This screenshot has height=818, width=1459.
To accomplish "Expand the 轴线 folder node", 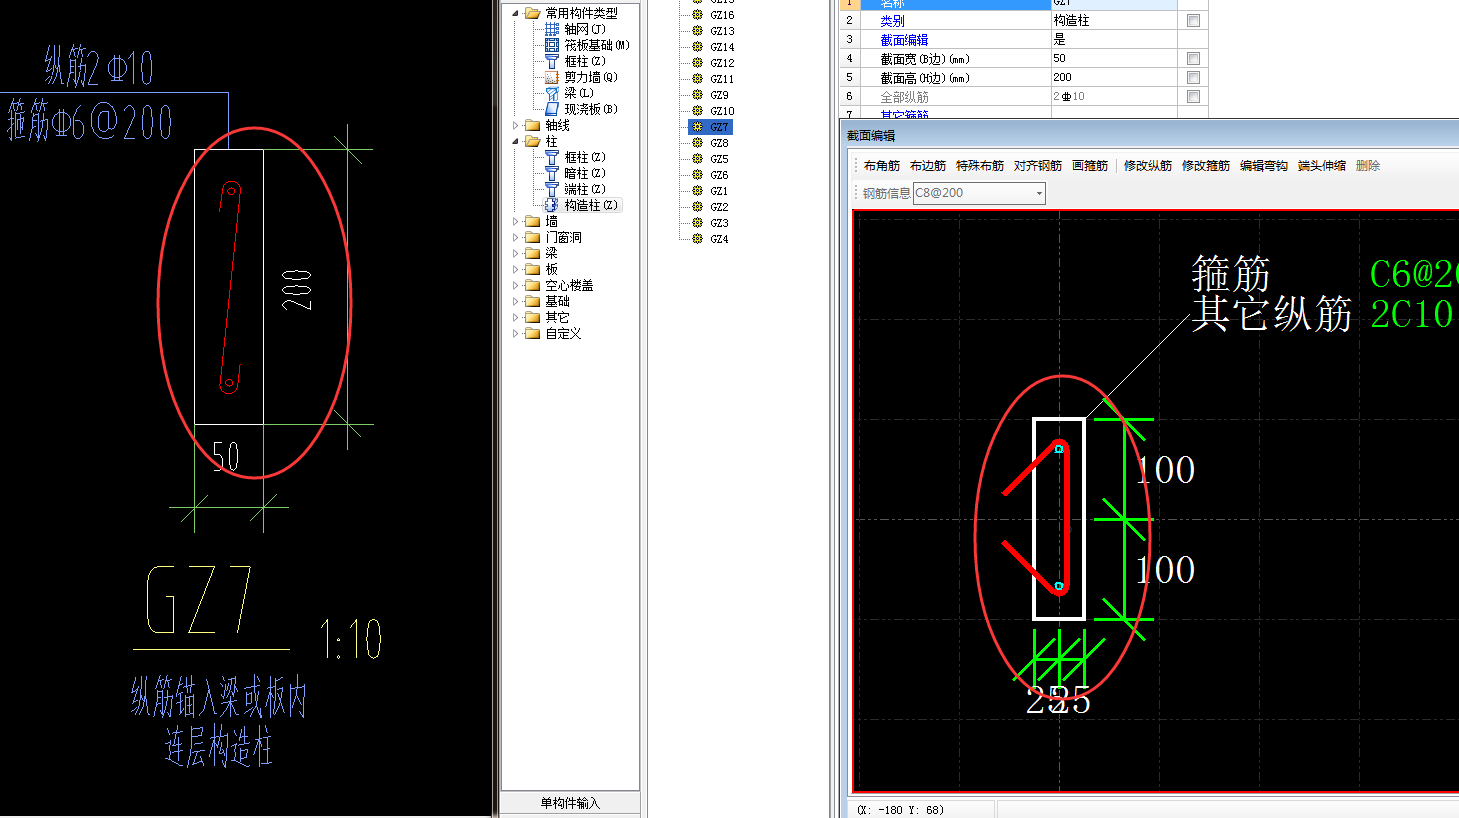I will click(x=516, y=125).
